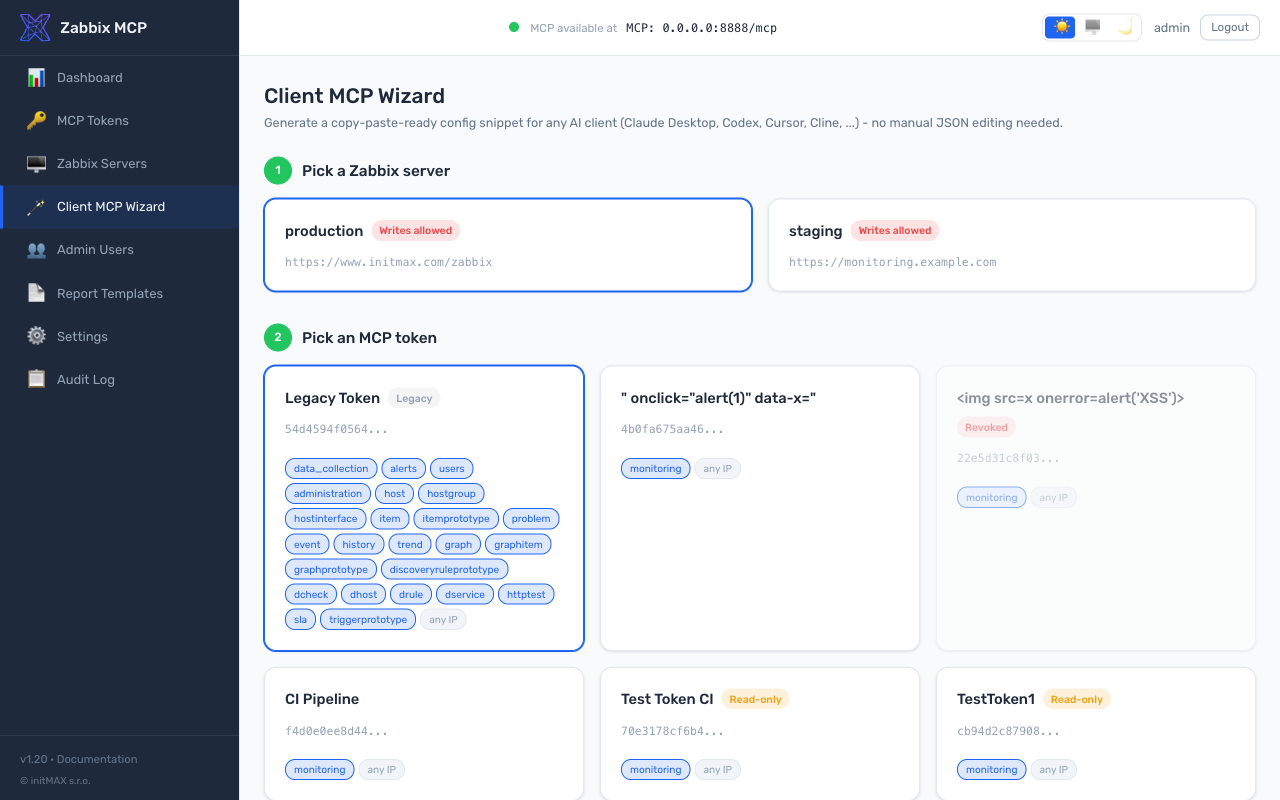
Task: Click the hostinterface scope tag
Action: click(326, 518)
